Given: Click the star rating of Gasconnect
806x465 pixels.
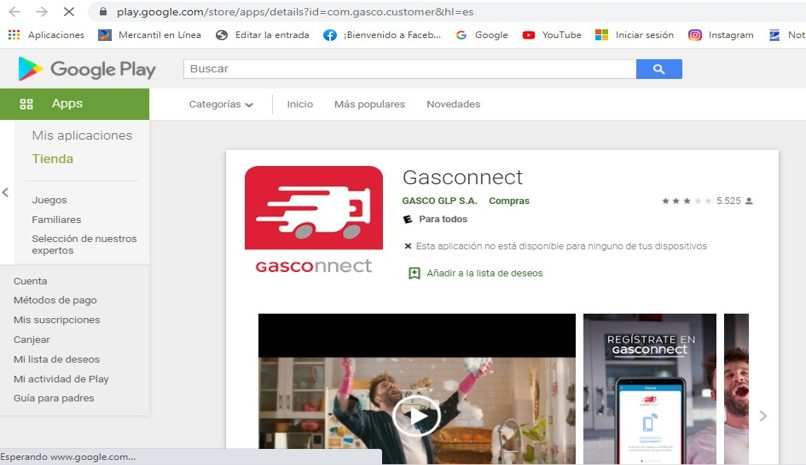Looking at the screenshot, I should [x=687, y=201].
